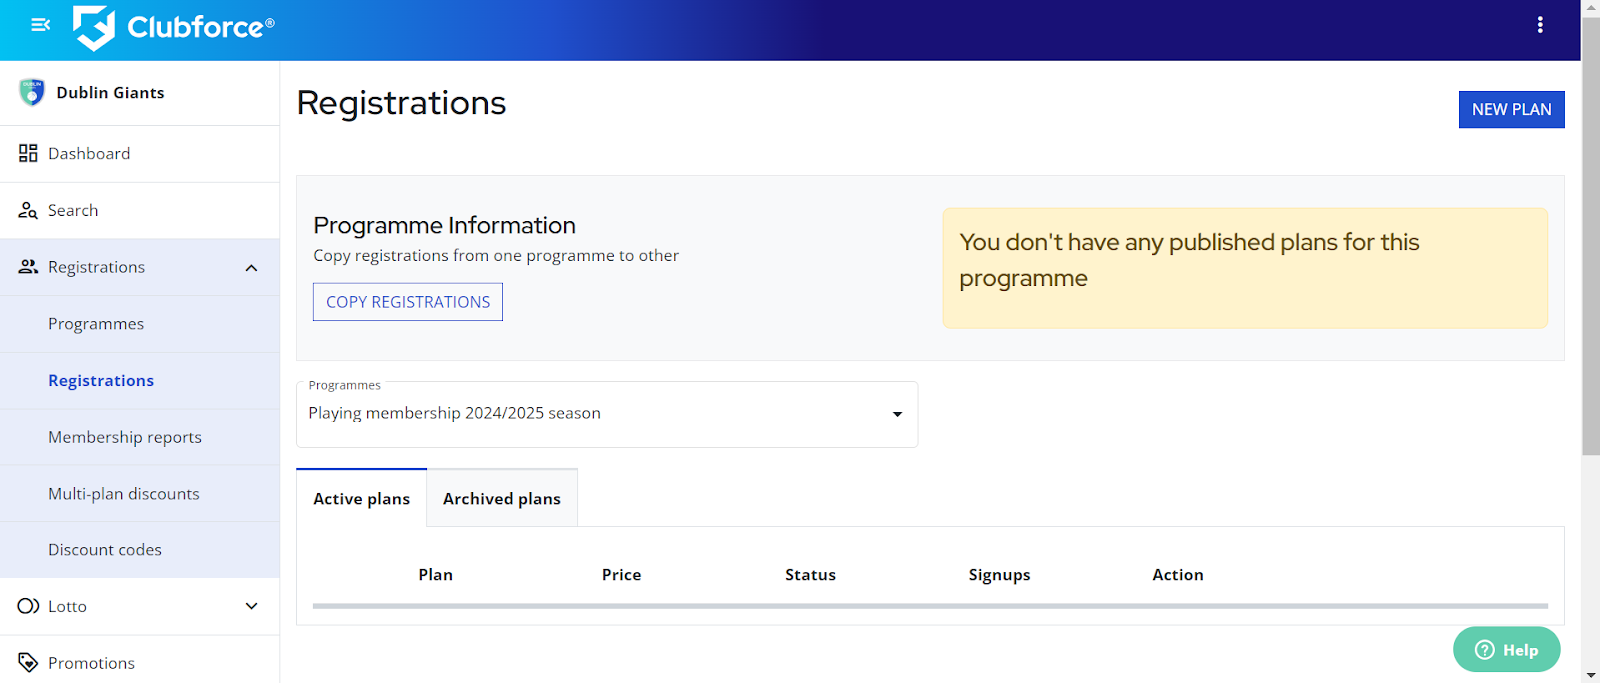The image size is (1600, 683).
Task: Go to Membership reports in sidebar
Action: tap(125, 437)
